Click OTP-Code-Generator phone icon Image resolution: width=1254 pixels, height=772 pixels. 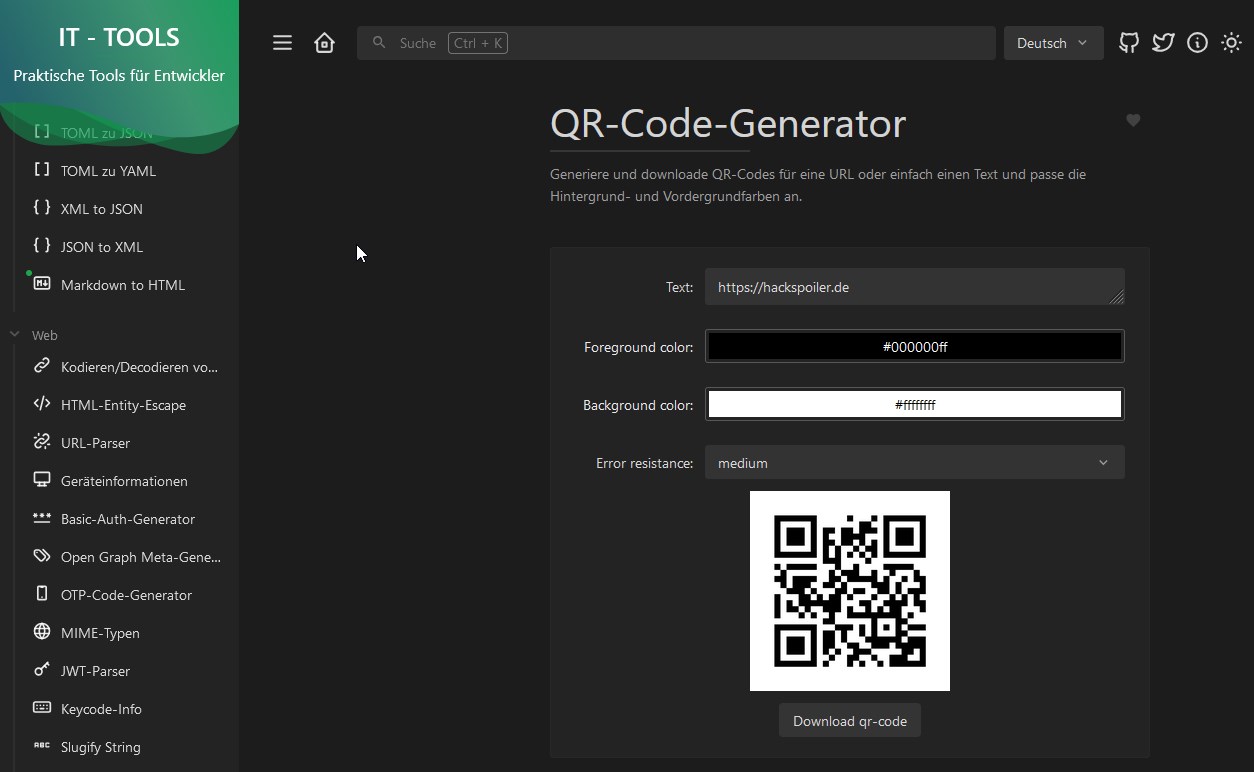42,594
